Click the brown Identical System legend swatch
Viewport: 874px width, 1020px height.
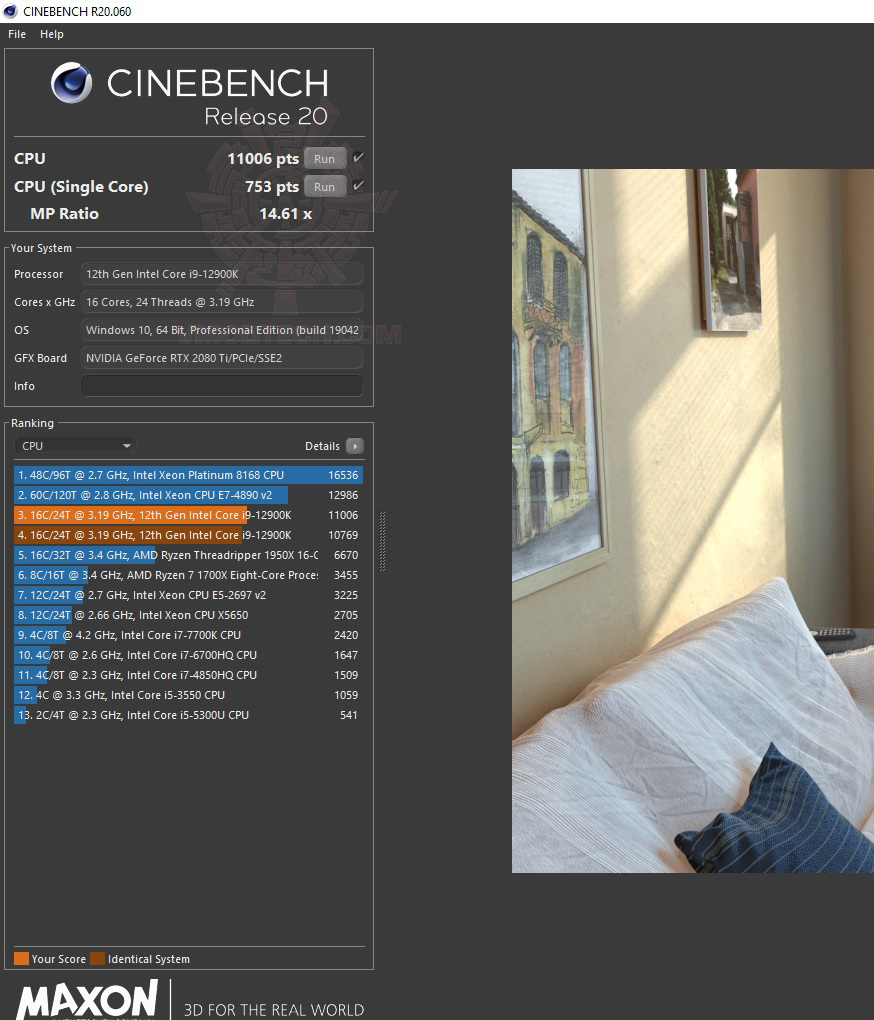pyautogui.click(x=98, y=959)
